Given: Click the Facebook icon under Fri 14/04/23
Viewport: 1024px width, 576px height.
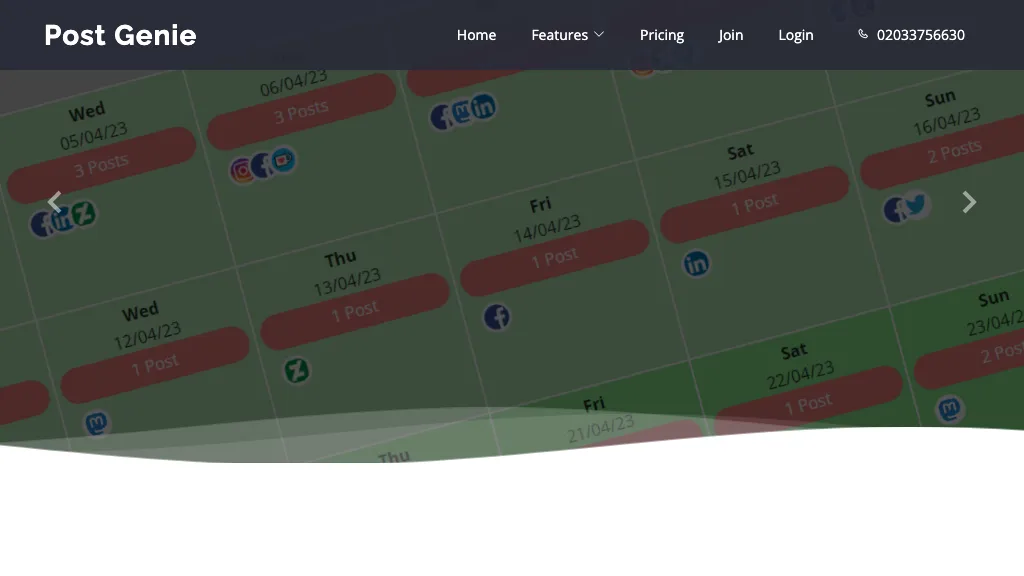Looking at the screenshot, I should click(497, 318).
